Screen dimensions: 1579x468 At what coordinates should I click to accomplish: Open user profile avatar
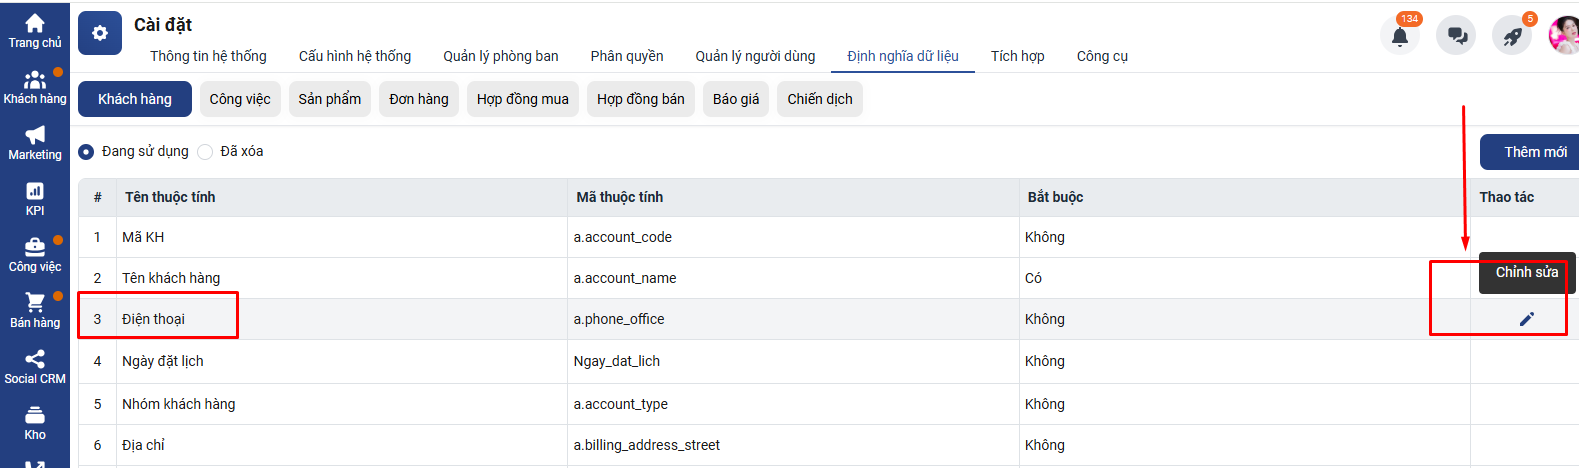point(1563,36)
